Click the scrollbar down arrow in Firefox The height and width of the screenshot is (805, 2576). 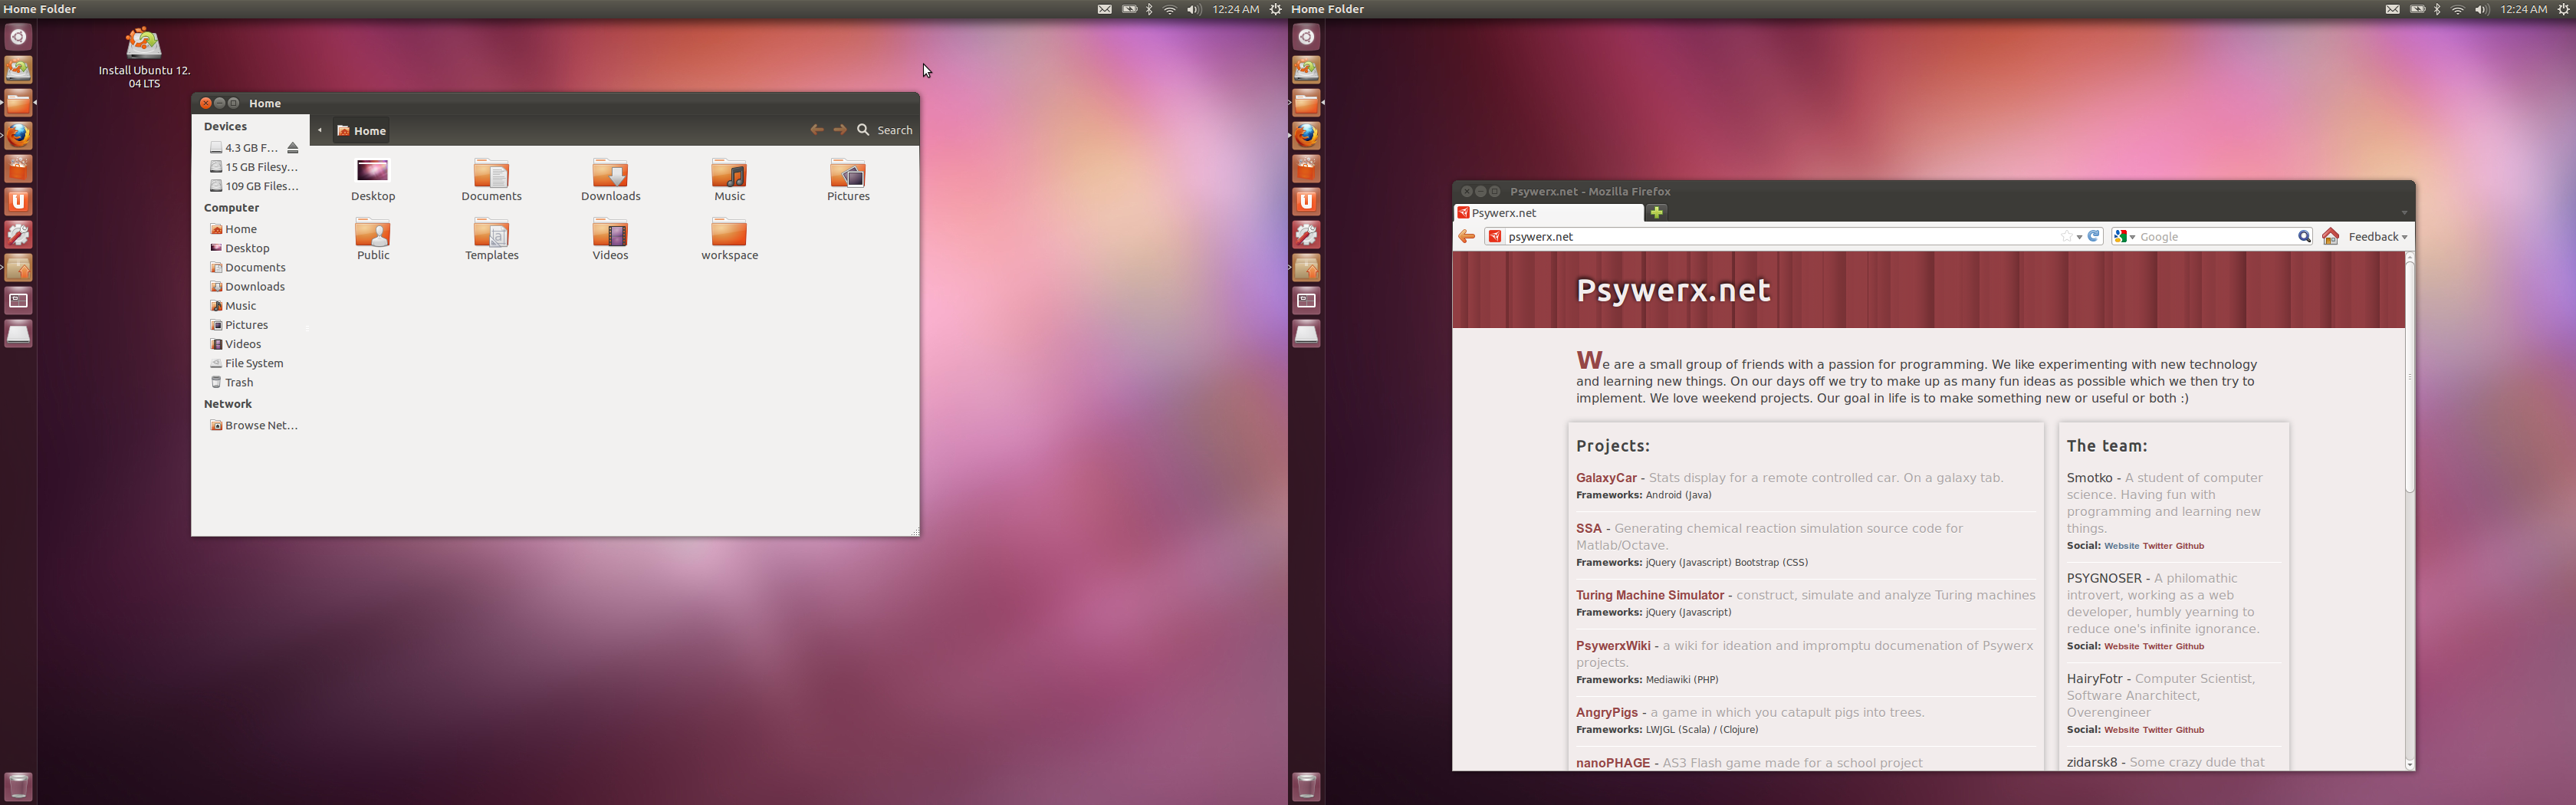[2410, 764]
